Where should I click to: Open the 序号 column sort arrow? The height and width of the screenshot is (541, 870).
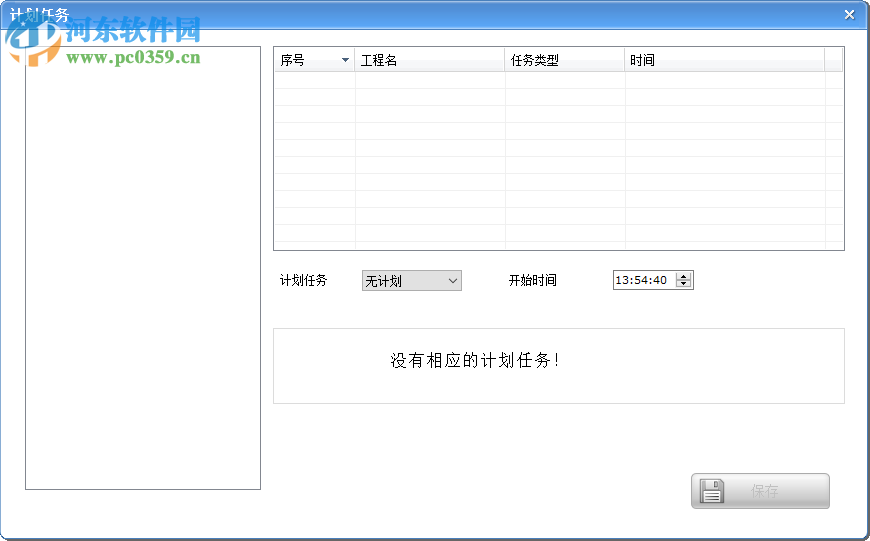345,60
